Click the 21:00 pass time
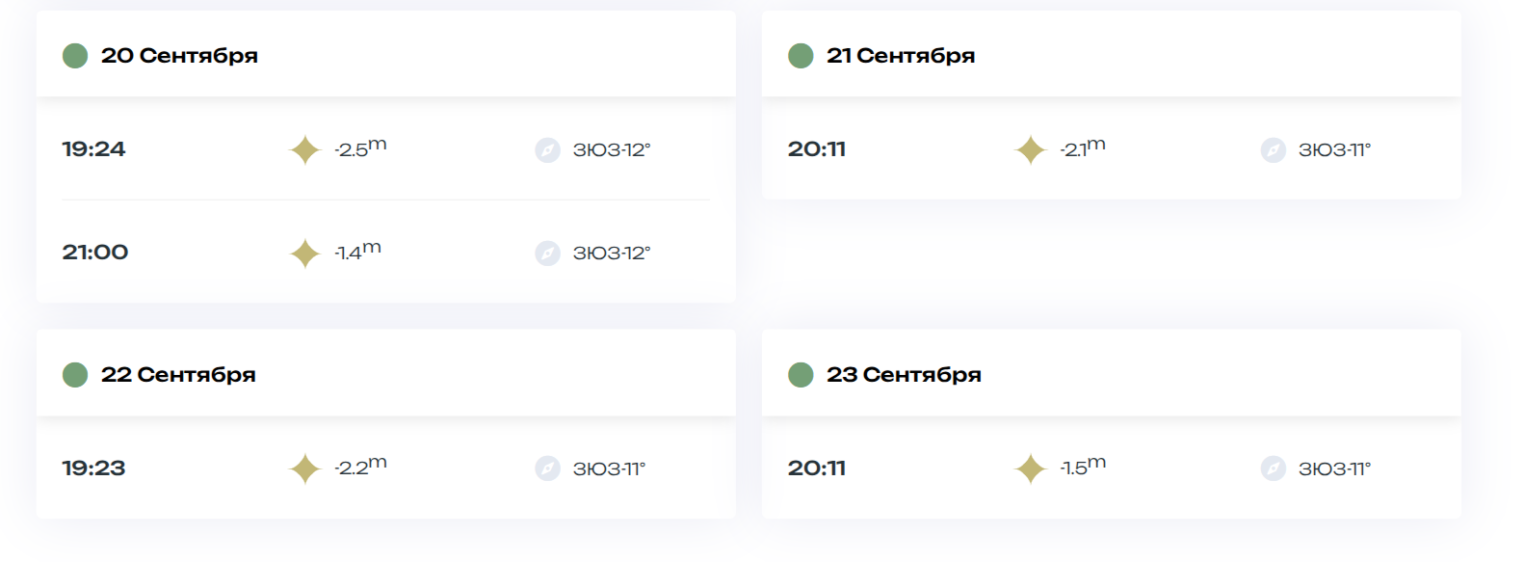Viewport: 1524px width, 562px height. pos(95,252)
